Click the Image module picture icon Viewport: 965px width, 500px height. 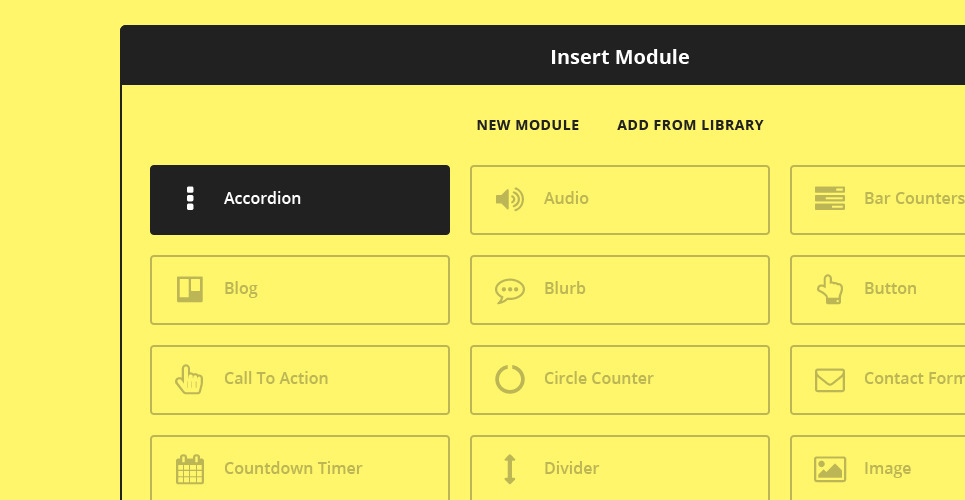[830, 469]
